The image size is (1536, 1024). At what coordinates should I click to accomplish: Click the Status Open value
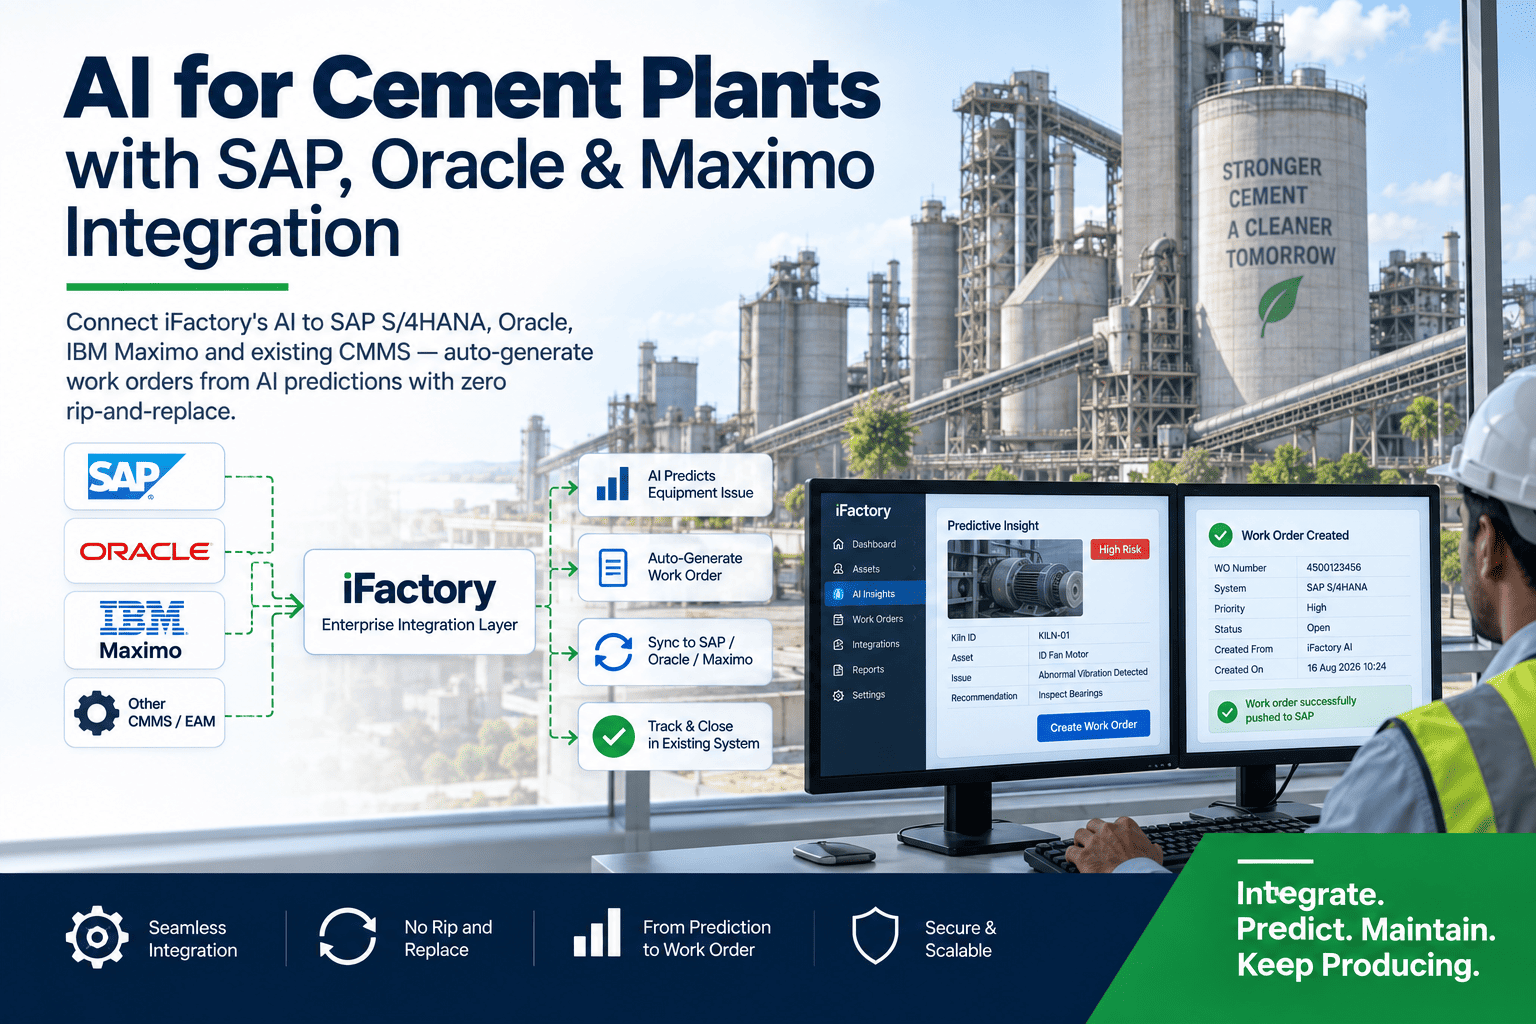click(x=1318, y=628)
